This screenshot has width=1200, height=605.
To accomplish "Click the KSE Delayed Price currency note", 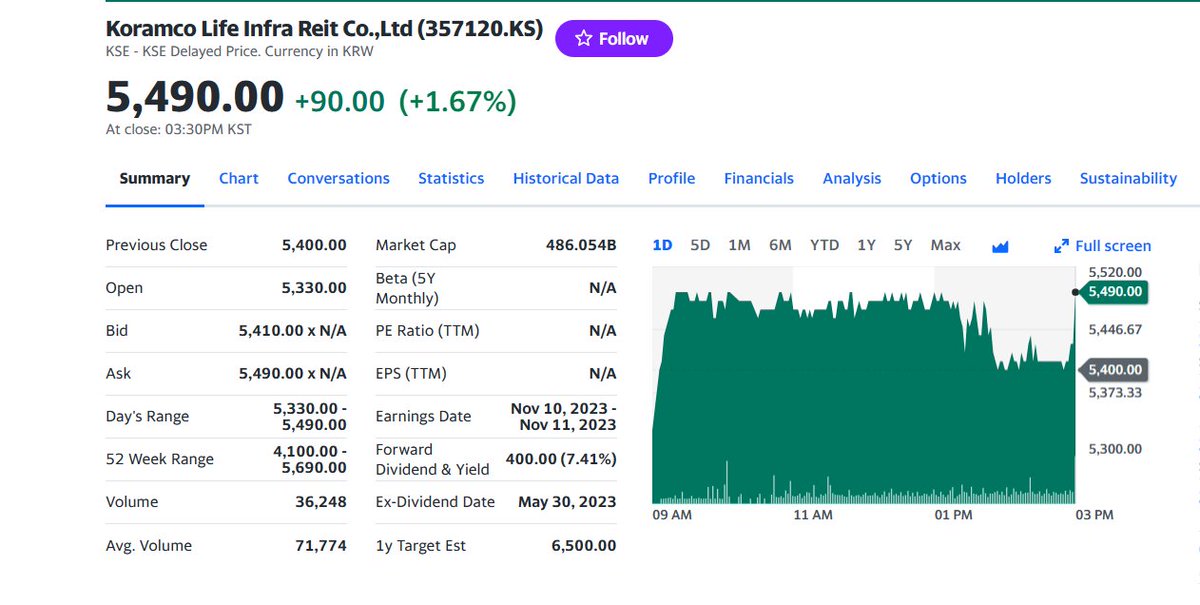I will tap(239, 52).
